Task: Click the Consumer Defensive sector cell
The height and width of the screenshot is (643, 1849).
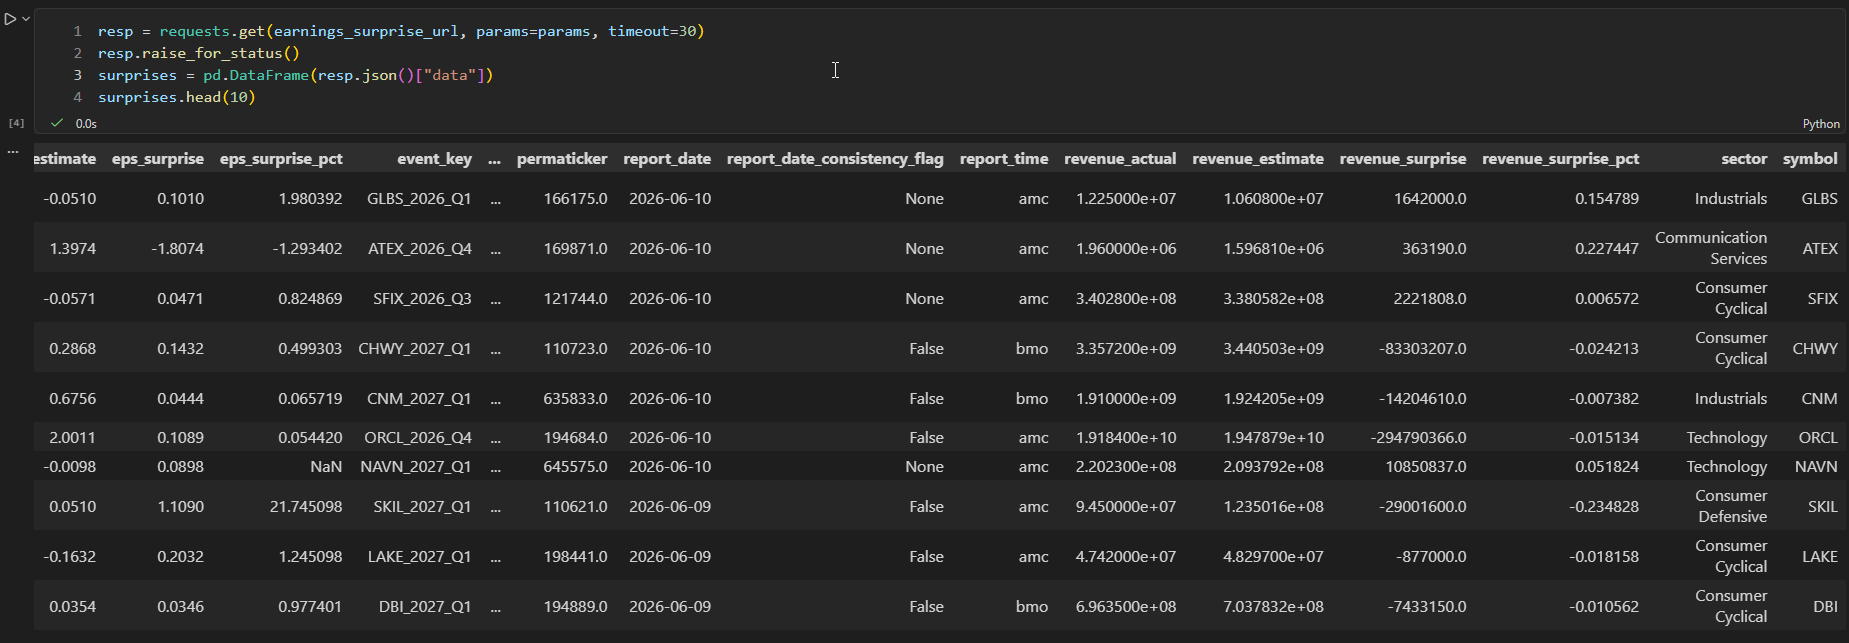Action: pyautogui.click(x=1731, y=506)
